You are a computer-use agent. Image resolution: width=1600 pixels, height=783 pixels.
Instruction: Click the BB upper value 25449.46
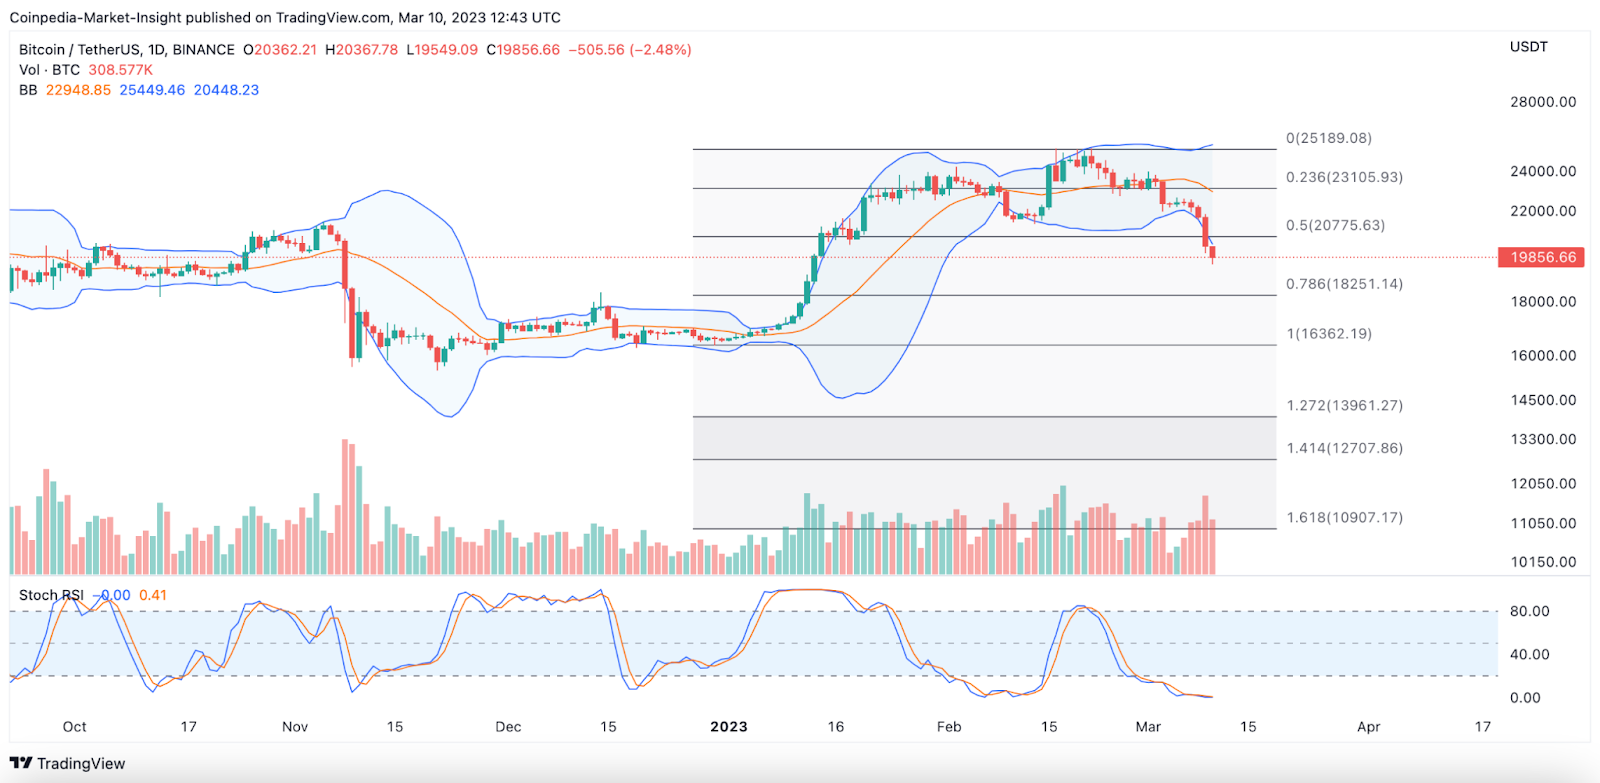[x=152, y=89]
